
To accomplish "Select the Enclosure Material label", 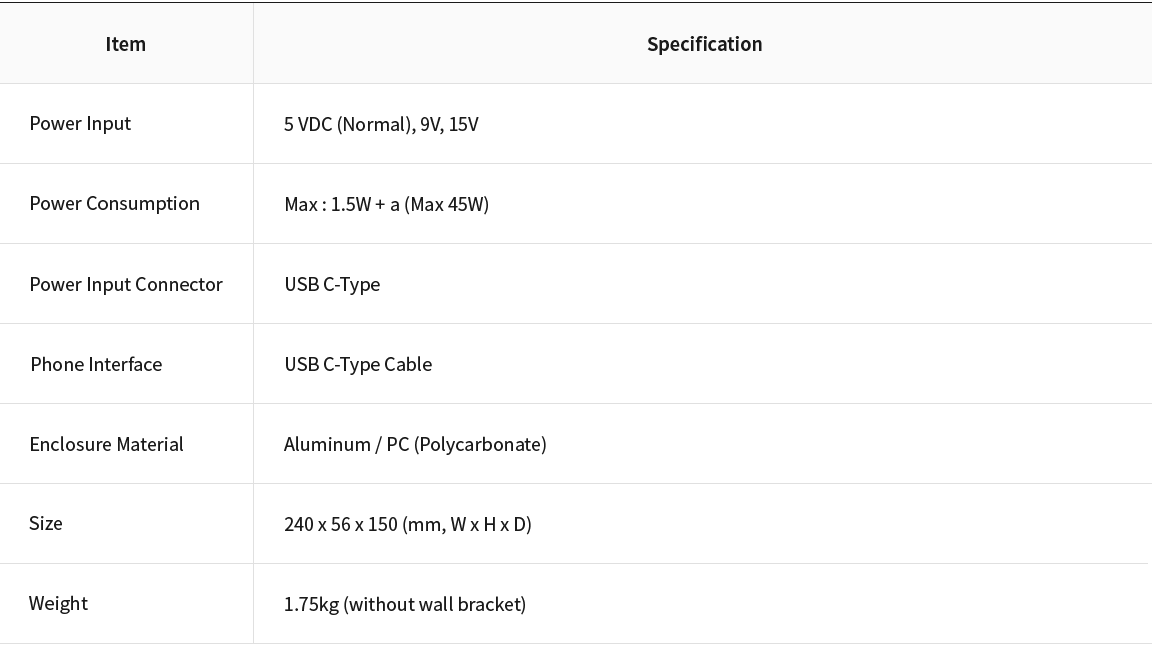I will pyautogui.click(x=107, y=445).
